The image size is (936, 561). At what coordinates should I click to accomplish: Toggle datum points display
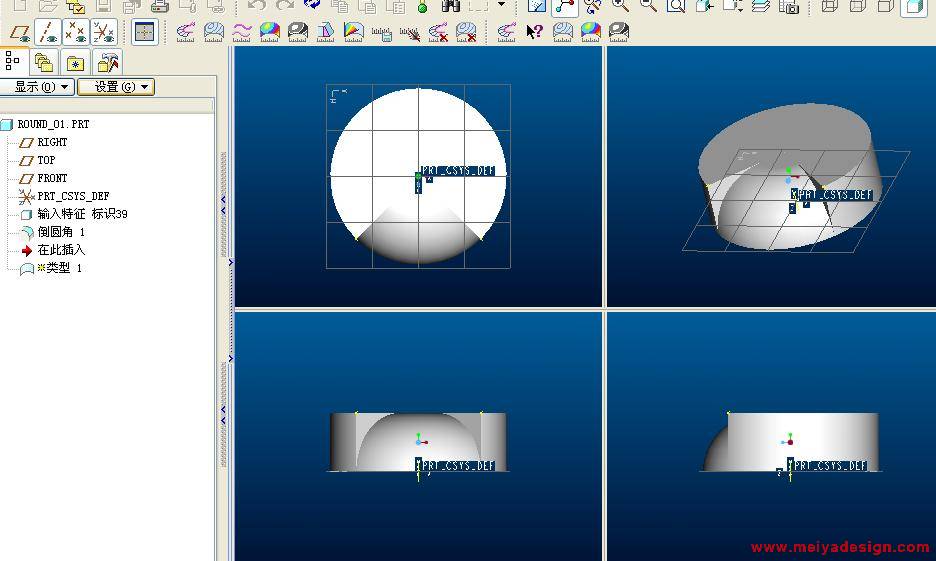pos(75,32)
